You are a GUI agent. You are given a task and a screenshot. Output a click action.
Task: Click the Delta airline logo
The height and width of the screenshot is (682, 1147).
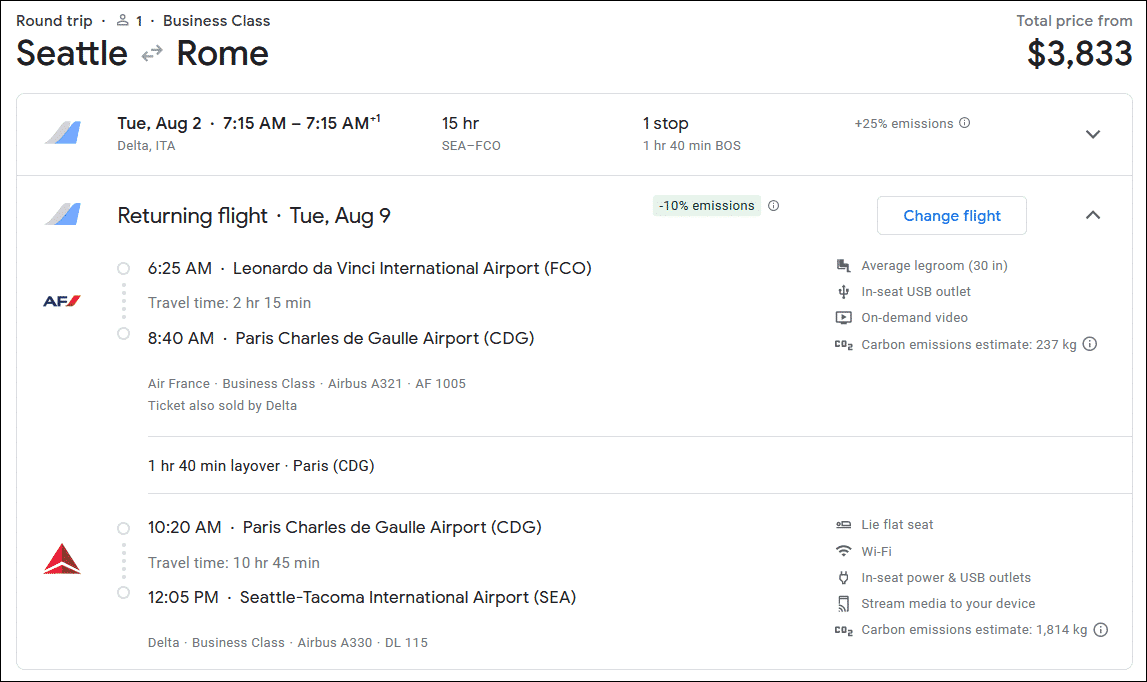pos(62,560)
